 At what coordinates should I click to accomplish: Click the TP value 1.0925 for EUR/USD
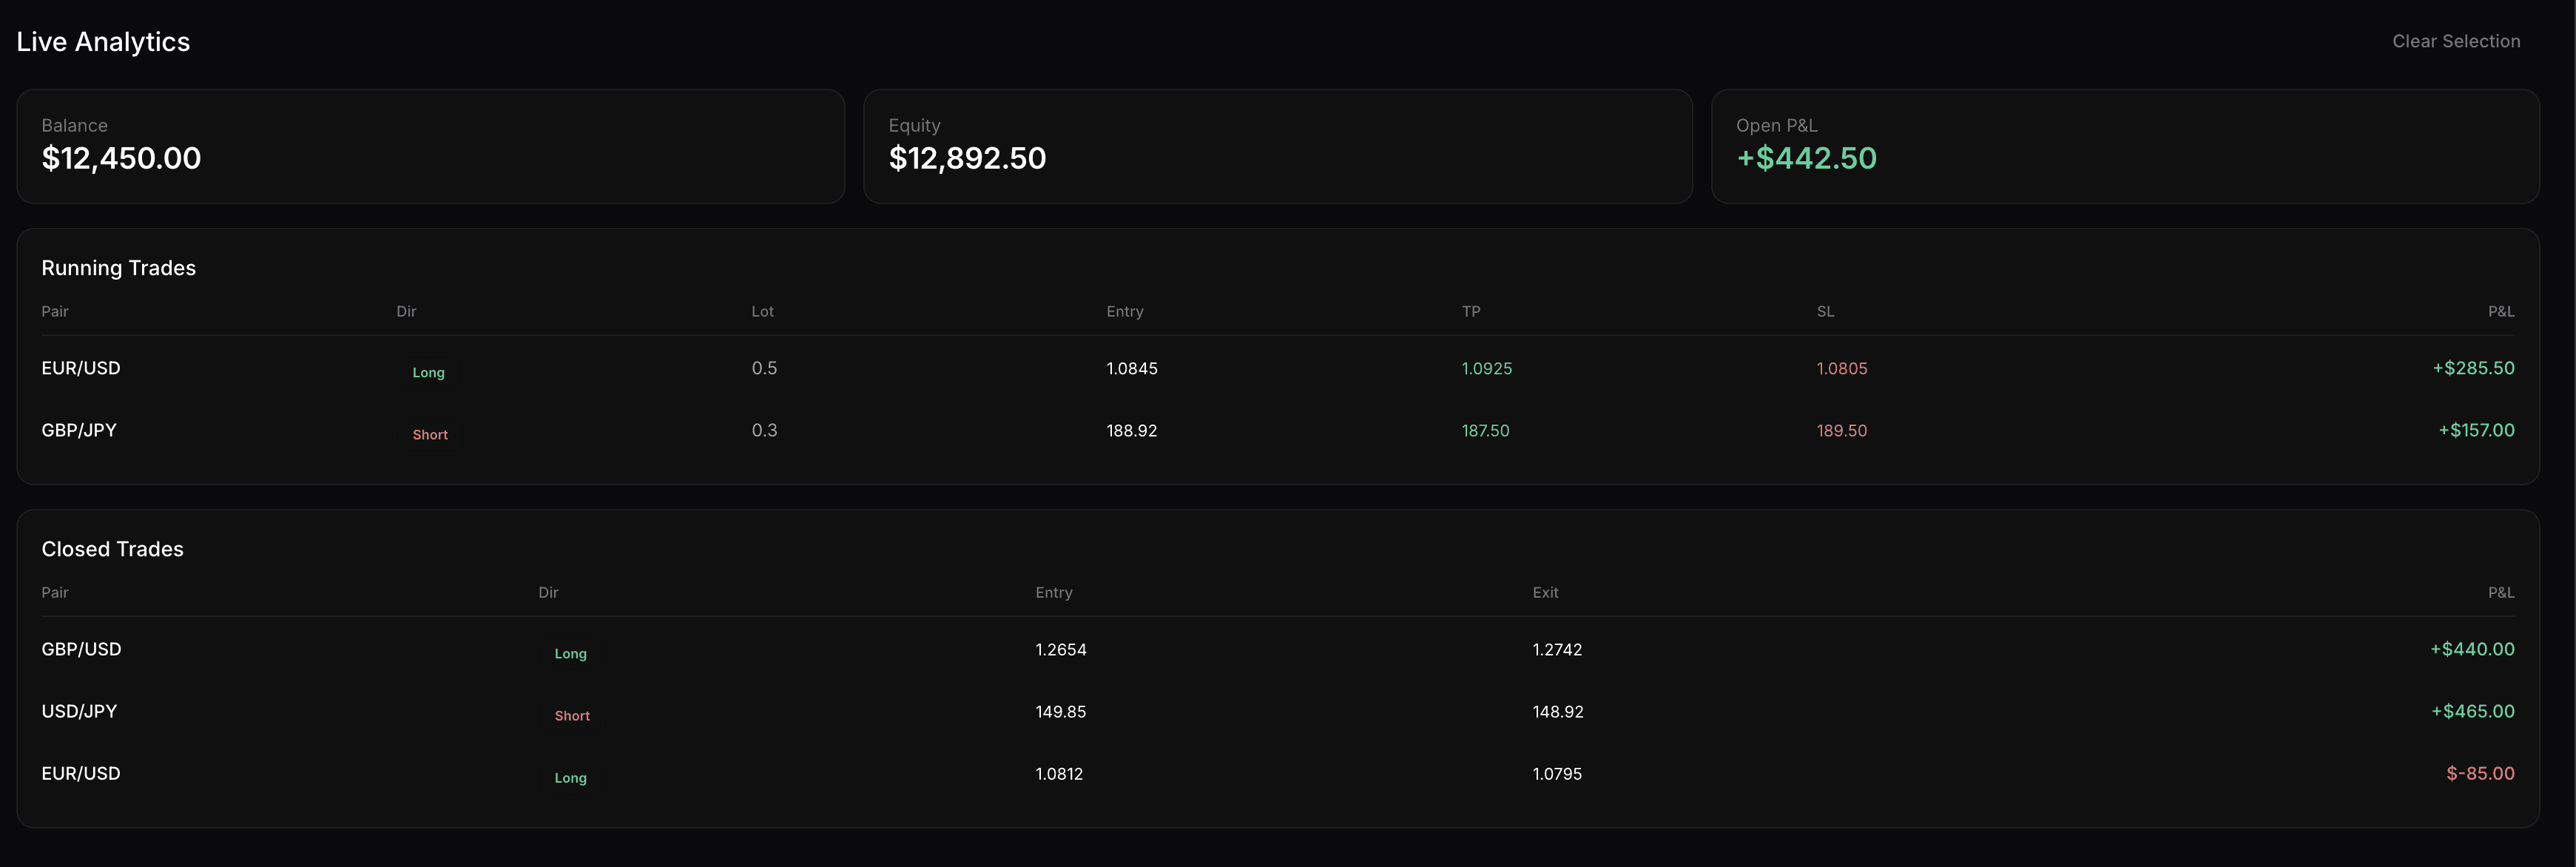(x=1486, y=368)
